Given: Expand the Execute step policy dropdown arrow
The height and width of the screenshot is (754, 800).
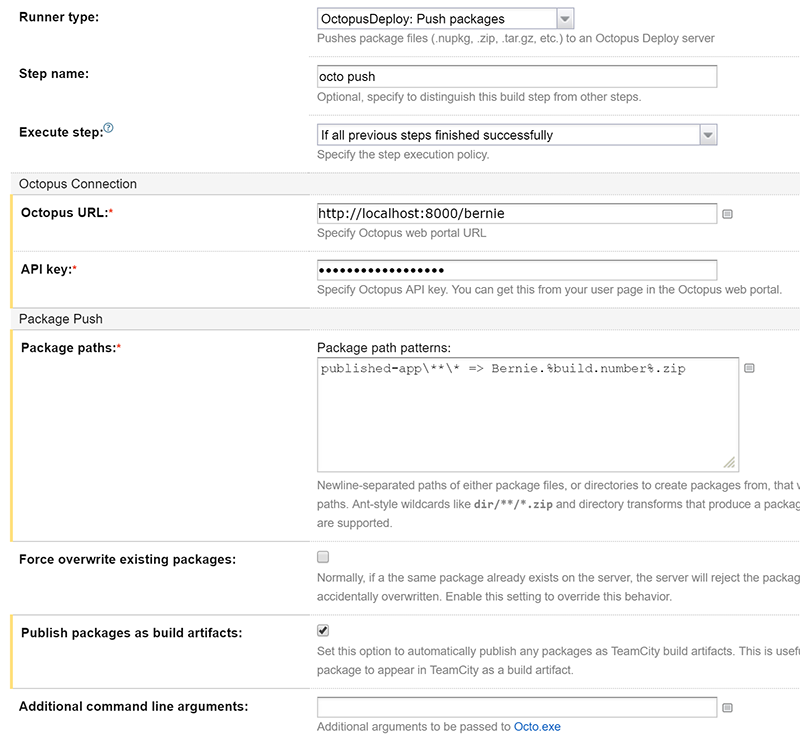Looking at the screenshot, I should click(707, 135).
